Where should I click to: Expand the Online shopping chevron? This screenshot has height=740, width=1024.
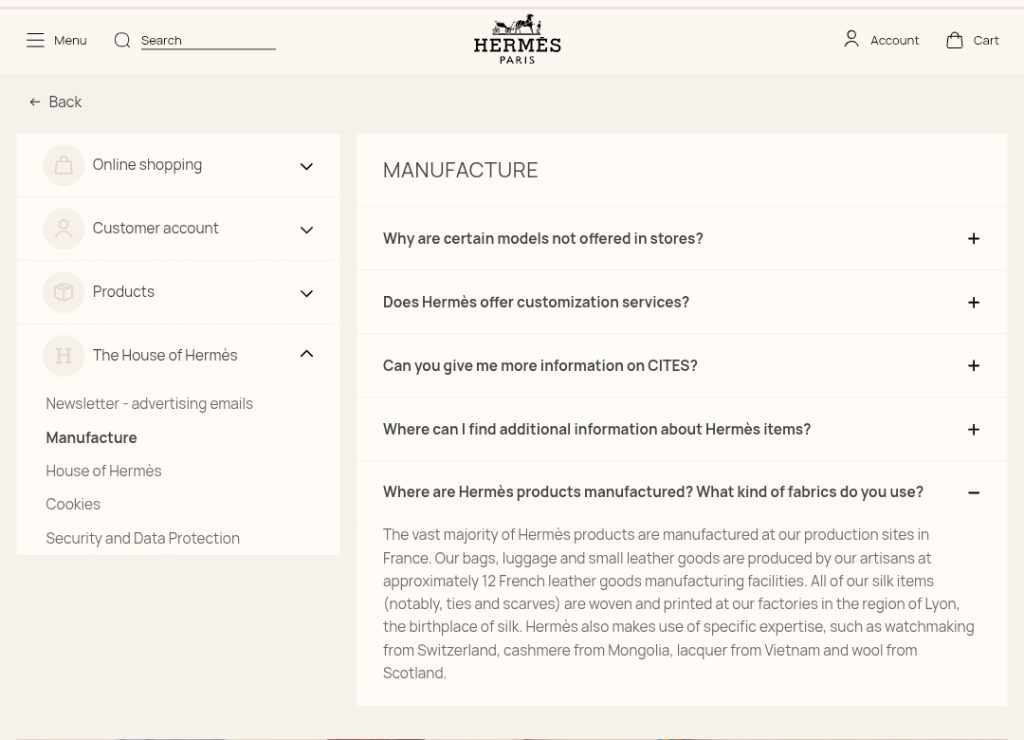306,167
